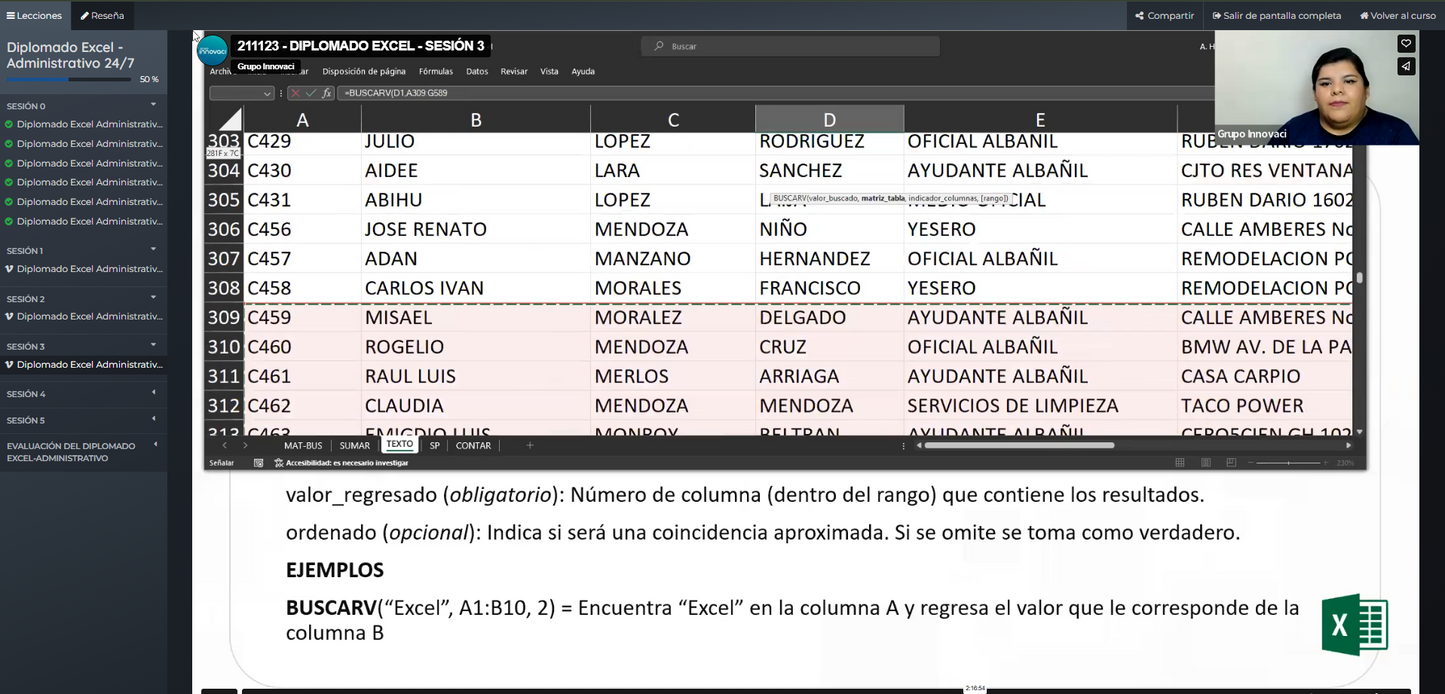Cancel formula entry with the X icon

pyautogui.click(x=295, y=93)
